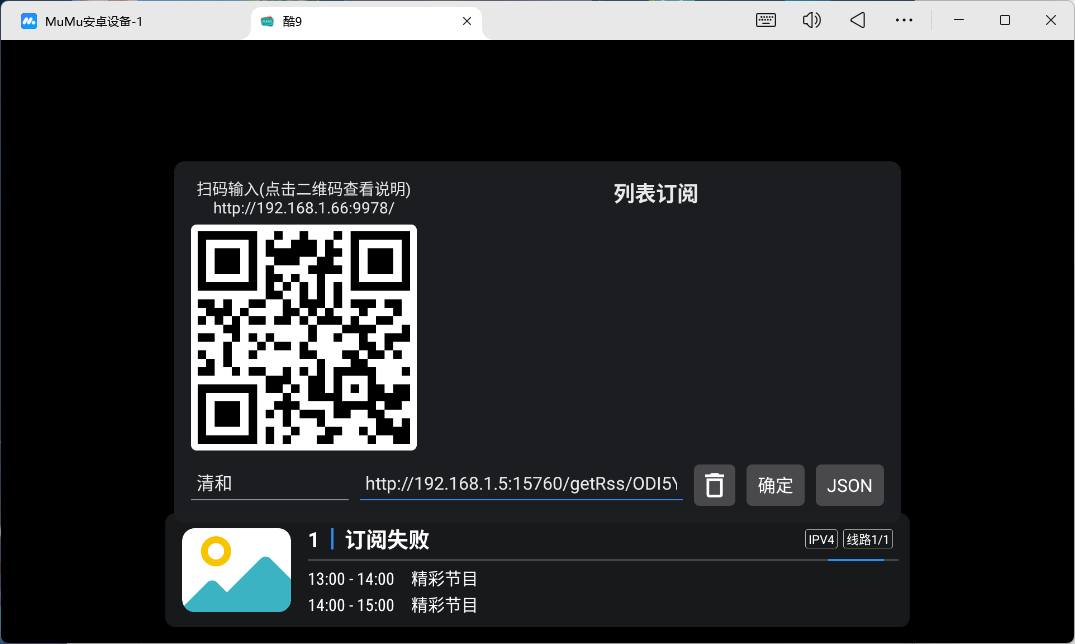
Task: Click the channel progress bar
Action: tap(603, 560)
